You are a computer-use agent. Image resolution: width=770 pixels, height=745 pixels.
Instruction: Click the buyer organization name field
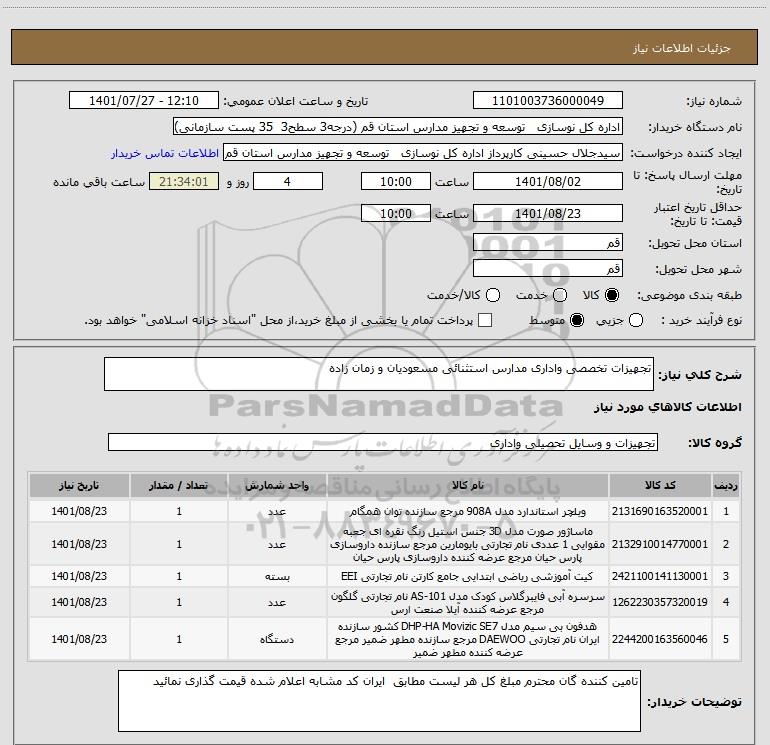pyautogui.click(x=398, y=127)
